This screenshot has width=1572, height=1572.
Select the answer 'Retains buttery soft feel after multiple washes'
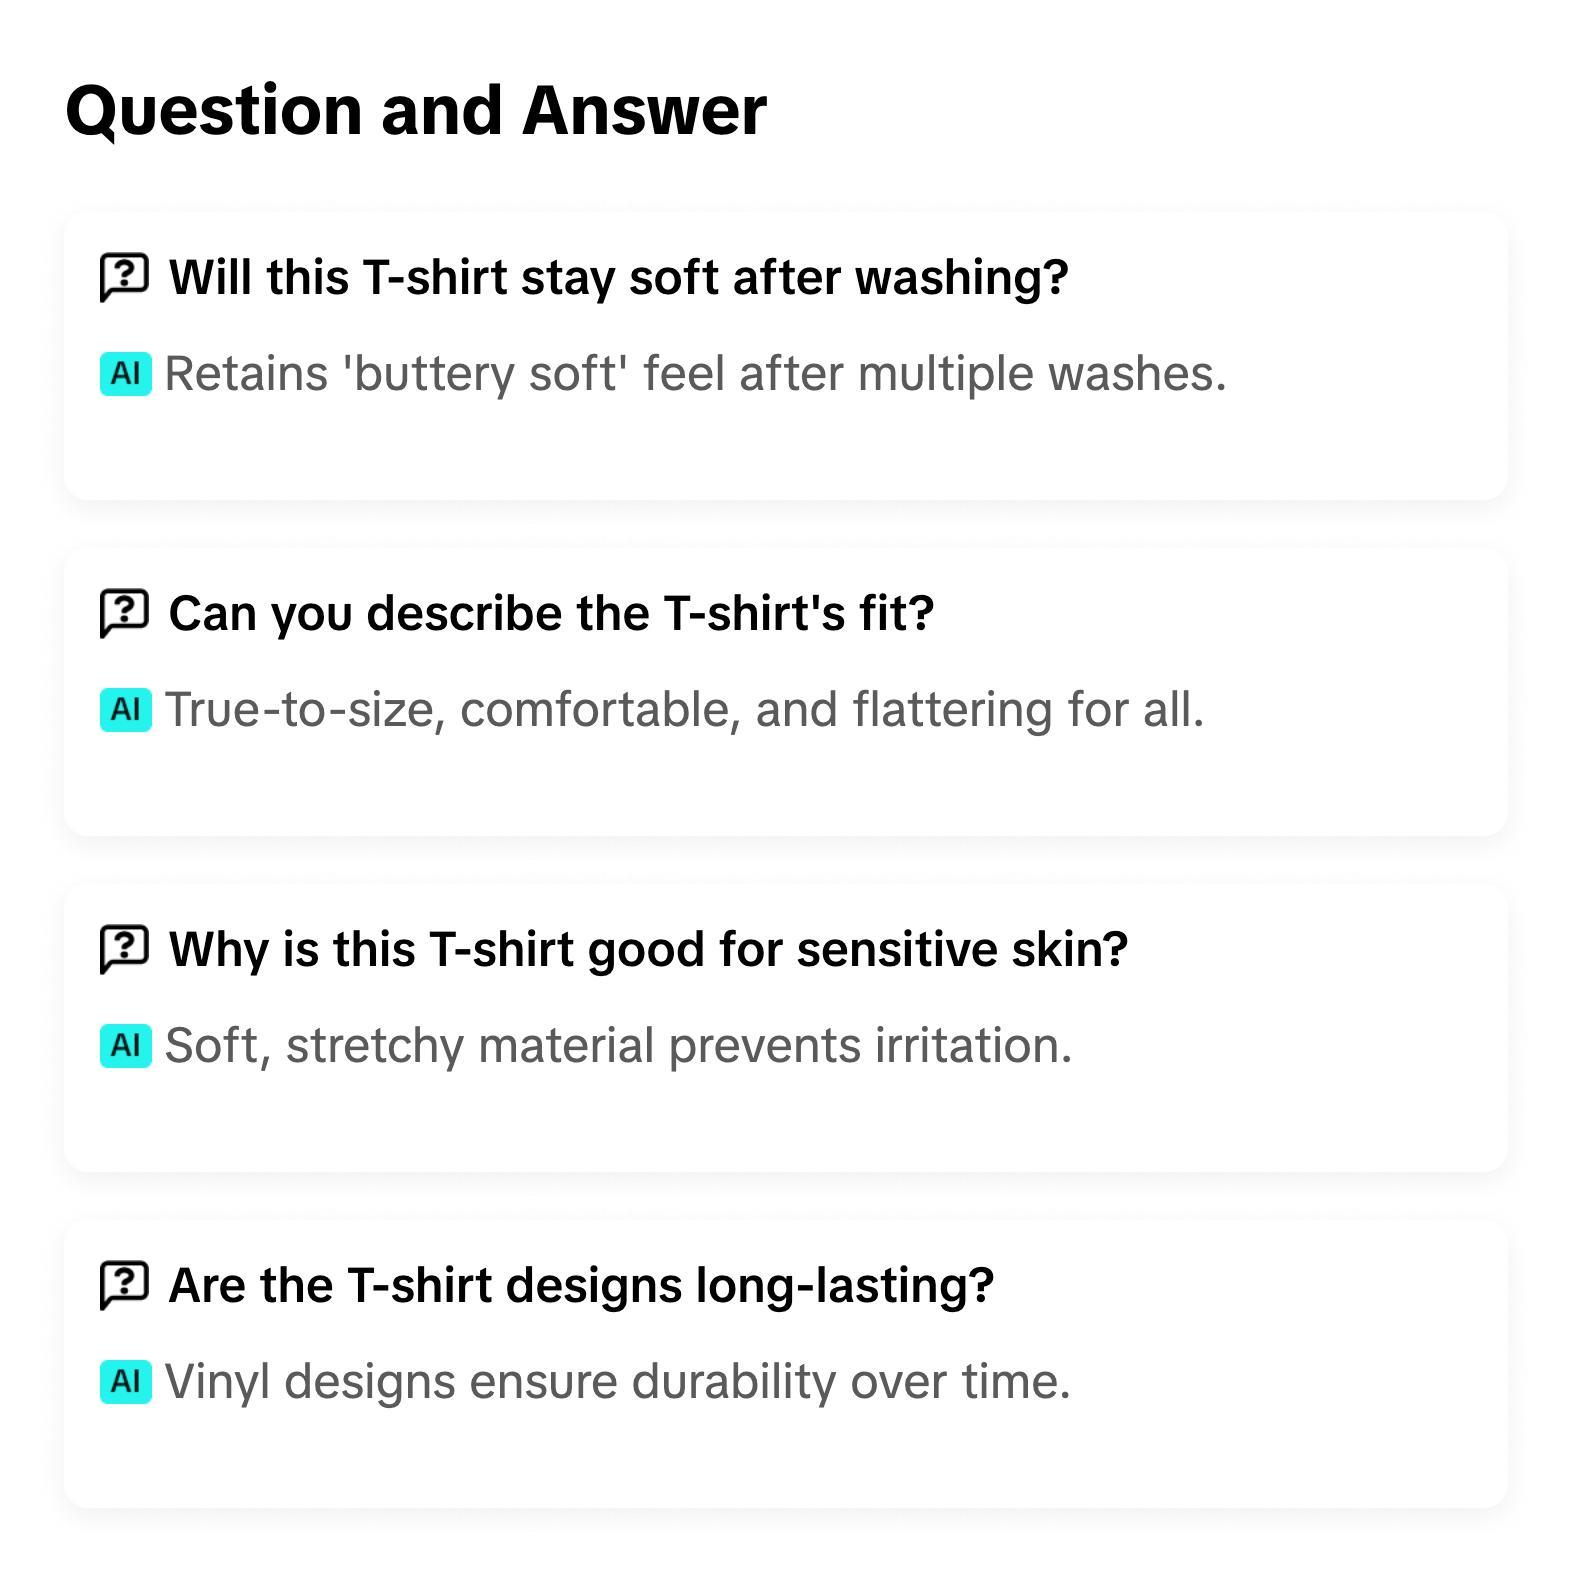(695, 374)
